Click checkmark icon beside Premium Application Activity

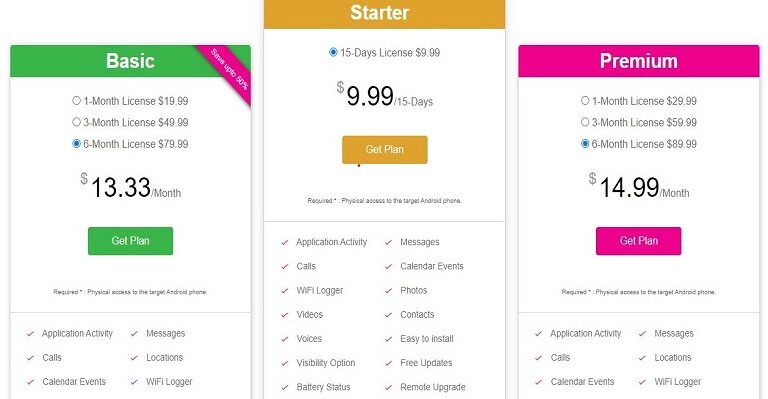tap(538, 334)
